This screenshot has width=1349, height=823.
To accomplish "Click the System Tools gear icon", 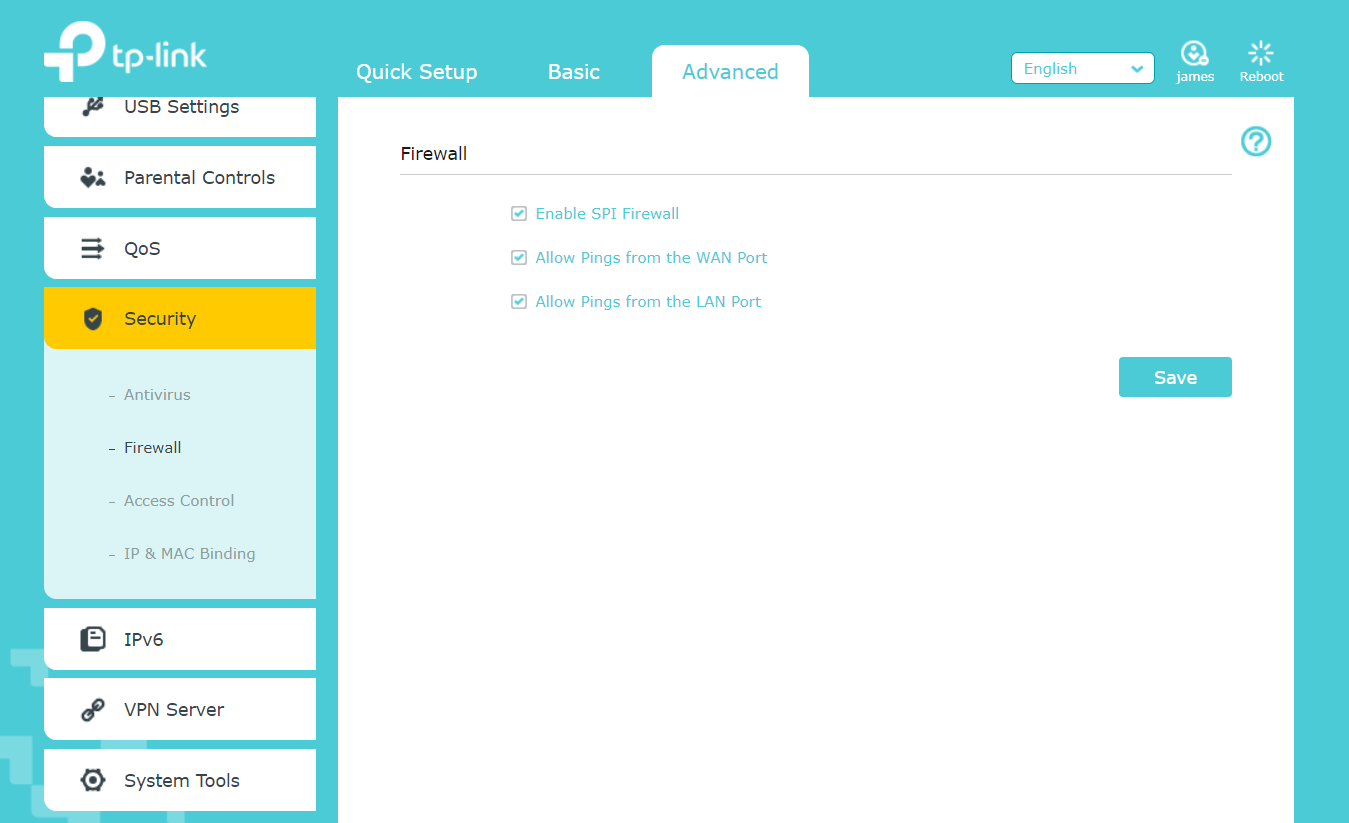I will pyautogui.click(x=92, y=780).
